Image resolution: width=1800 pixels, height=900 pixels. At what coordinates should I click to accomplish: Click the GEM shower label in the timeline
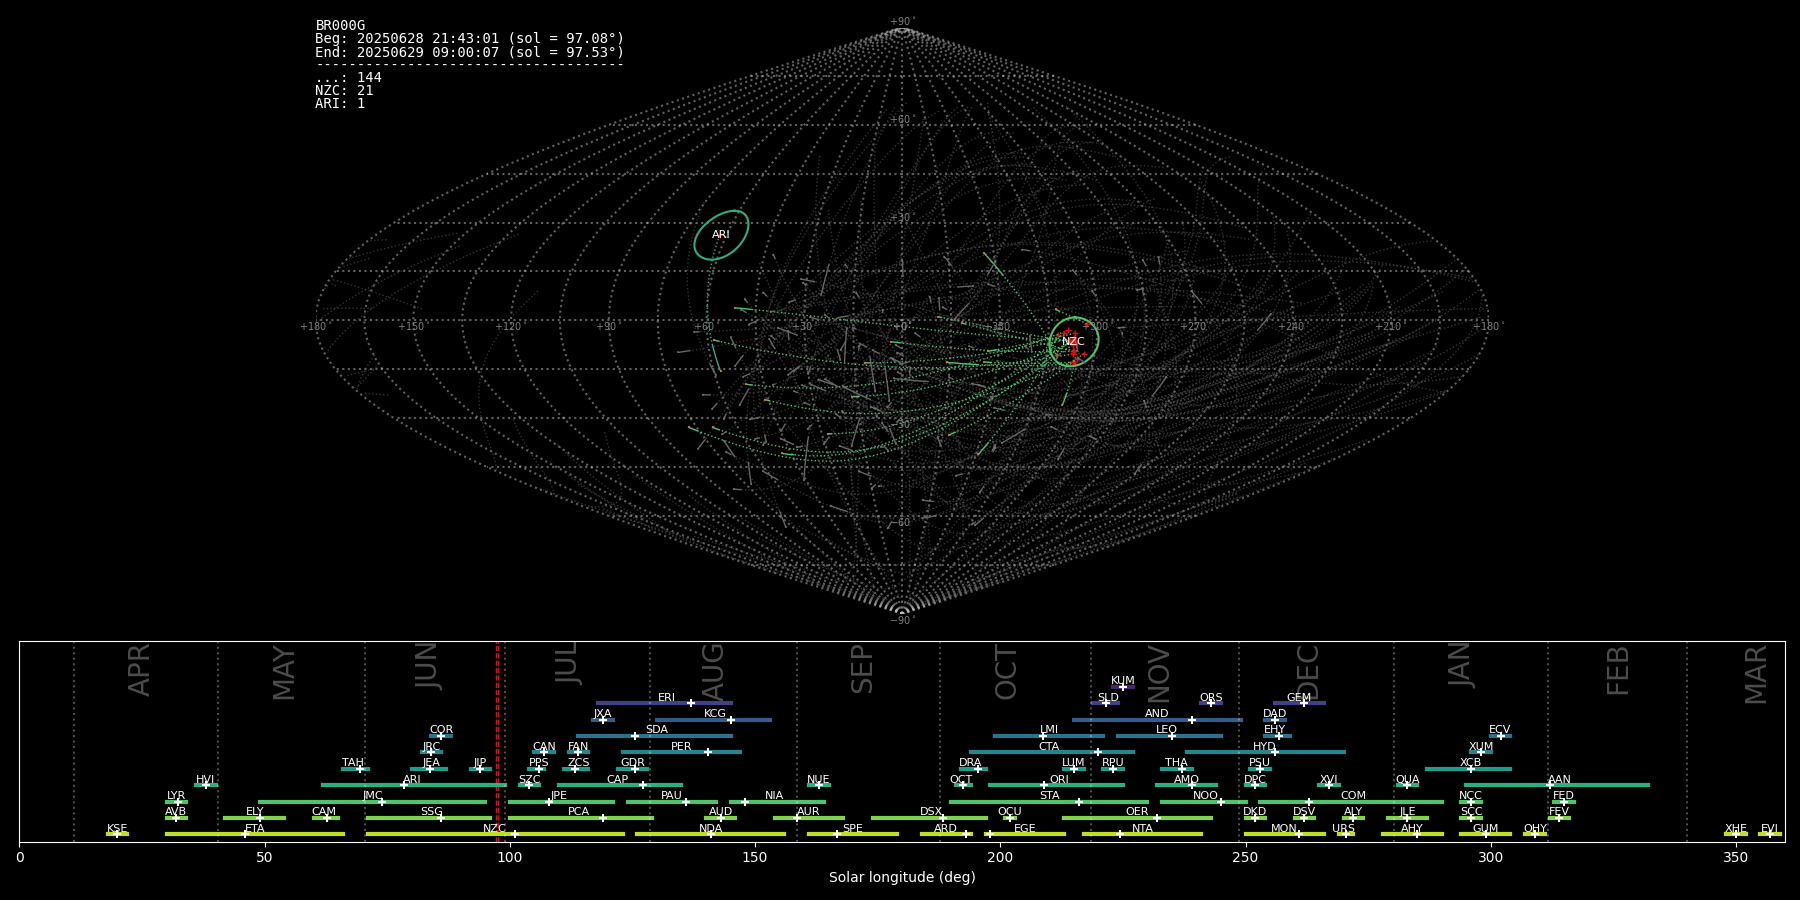pyautogui.click(x=1299, y=698)
